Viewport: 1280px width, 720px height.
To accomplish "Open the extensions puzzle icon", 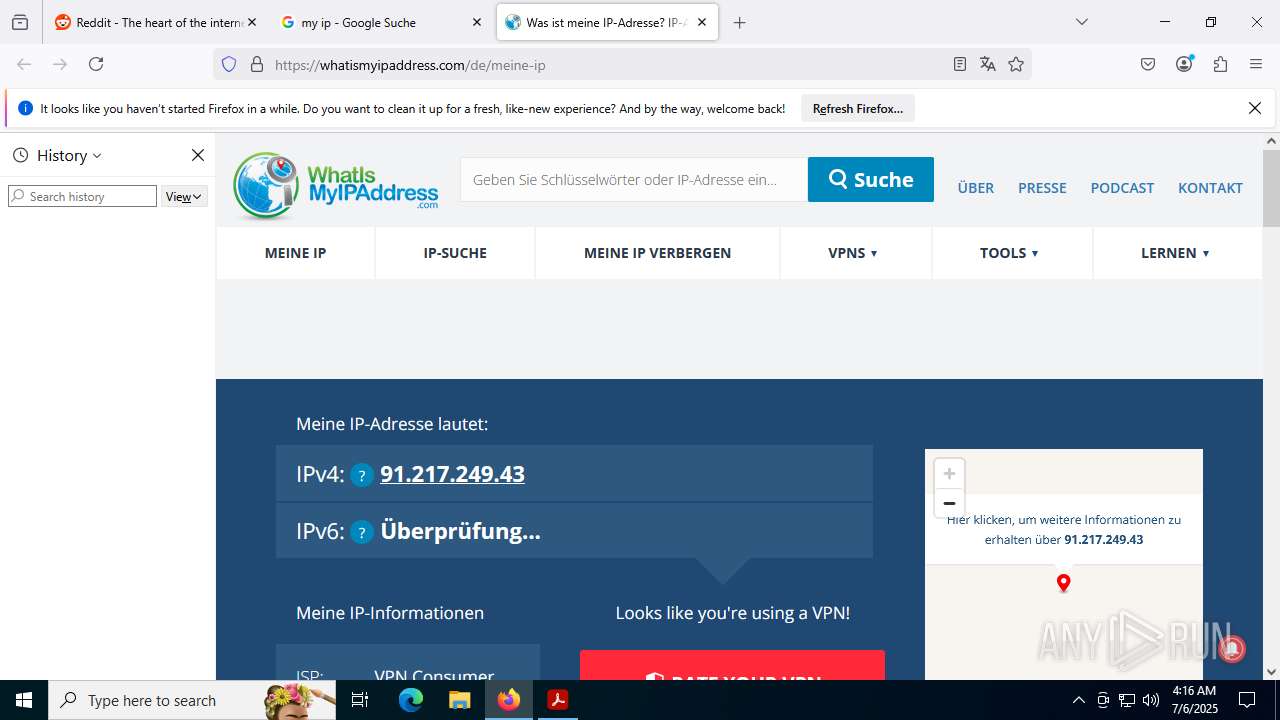I will 1220,64.
